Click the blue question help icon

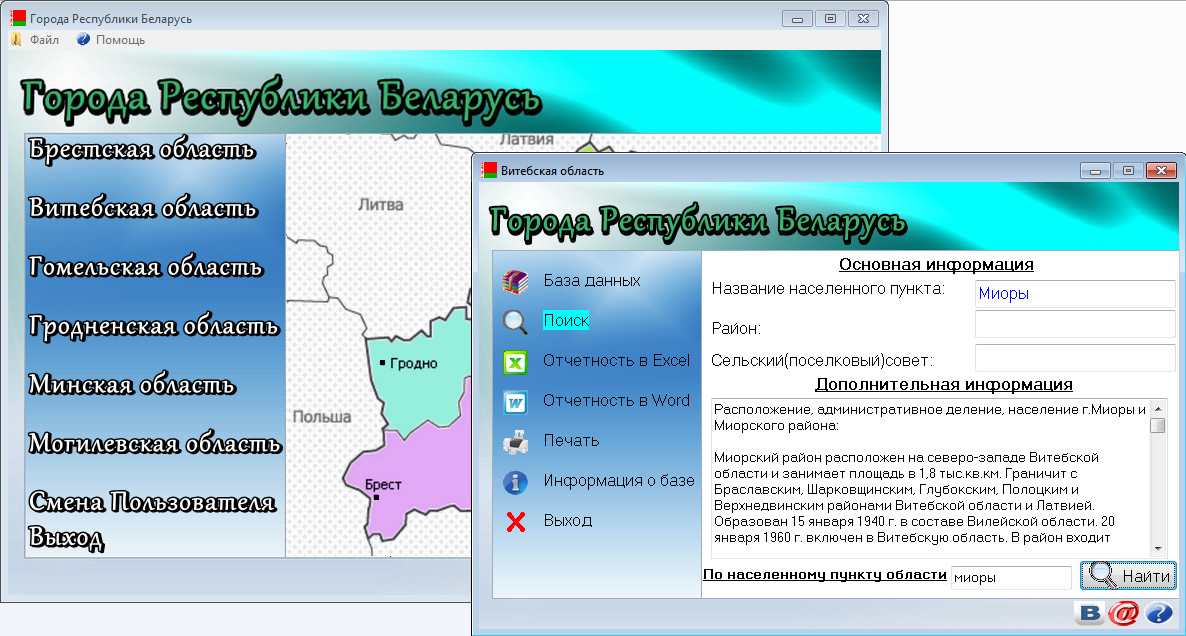pyautogui.click(x=1159, y=613)
